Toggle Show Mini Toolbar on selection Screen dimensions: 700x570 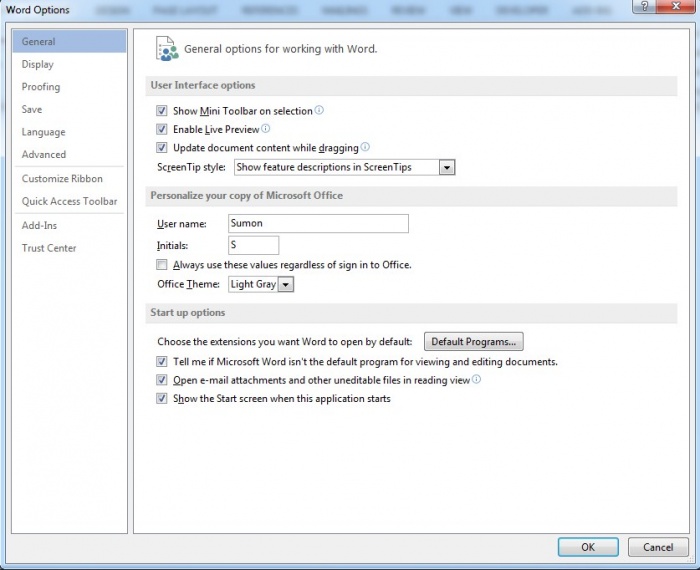(x=162, y=111)
